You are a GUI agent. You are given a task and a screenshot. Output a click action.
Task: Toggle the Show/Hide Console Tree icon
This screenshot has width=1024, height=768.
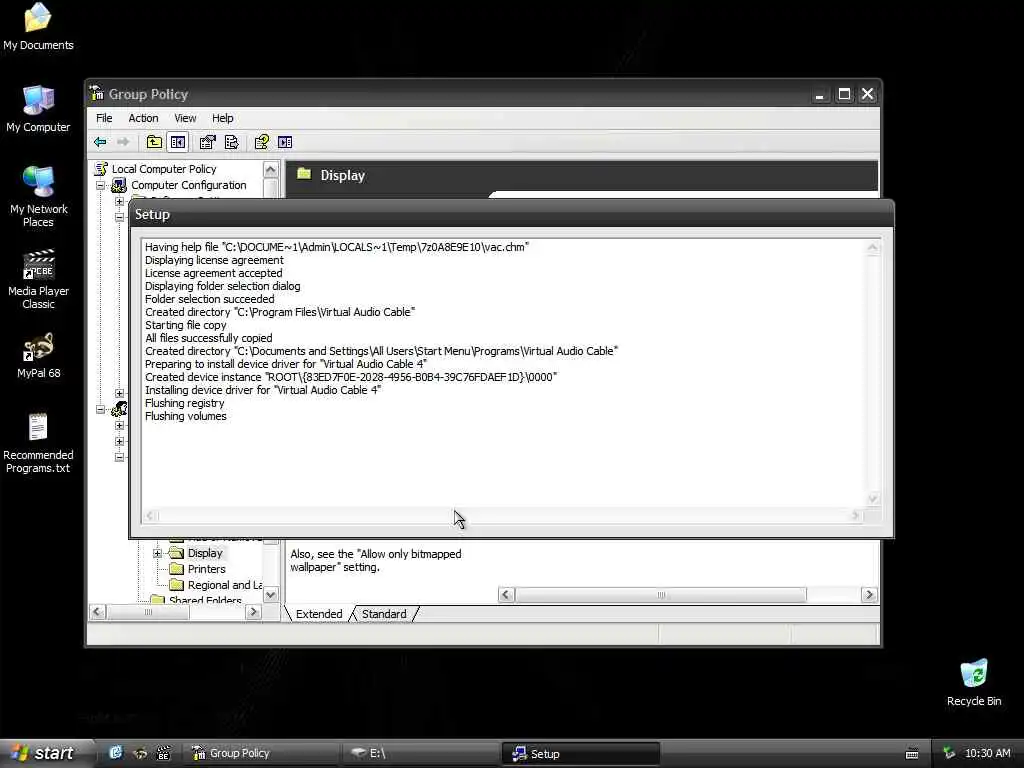click(x=178, y=142)
